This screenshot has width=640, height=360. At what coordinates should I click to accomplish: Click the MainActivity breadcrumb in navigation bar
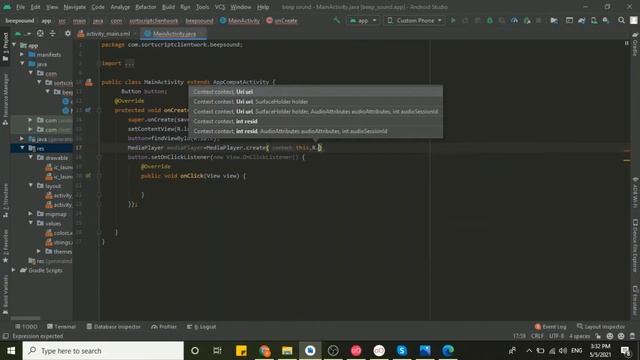[x=240, y=20]
